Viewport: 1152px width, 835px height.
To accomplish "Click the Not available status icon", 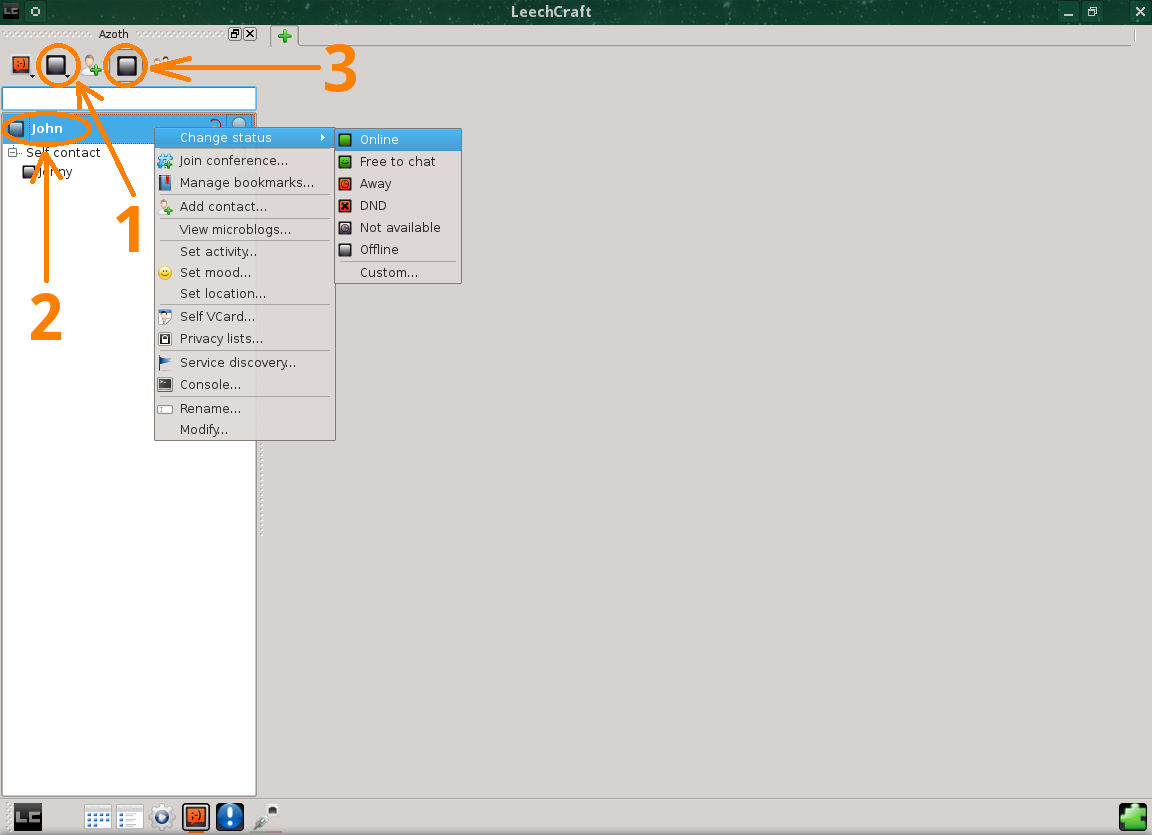I will tap(345, 228).
